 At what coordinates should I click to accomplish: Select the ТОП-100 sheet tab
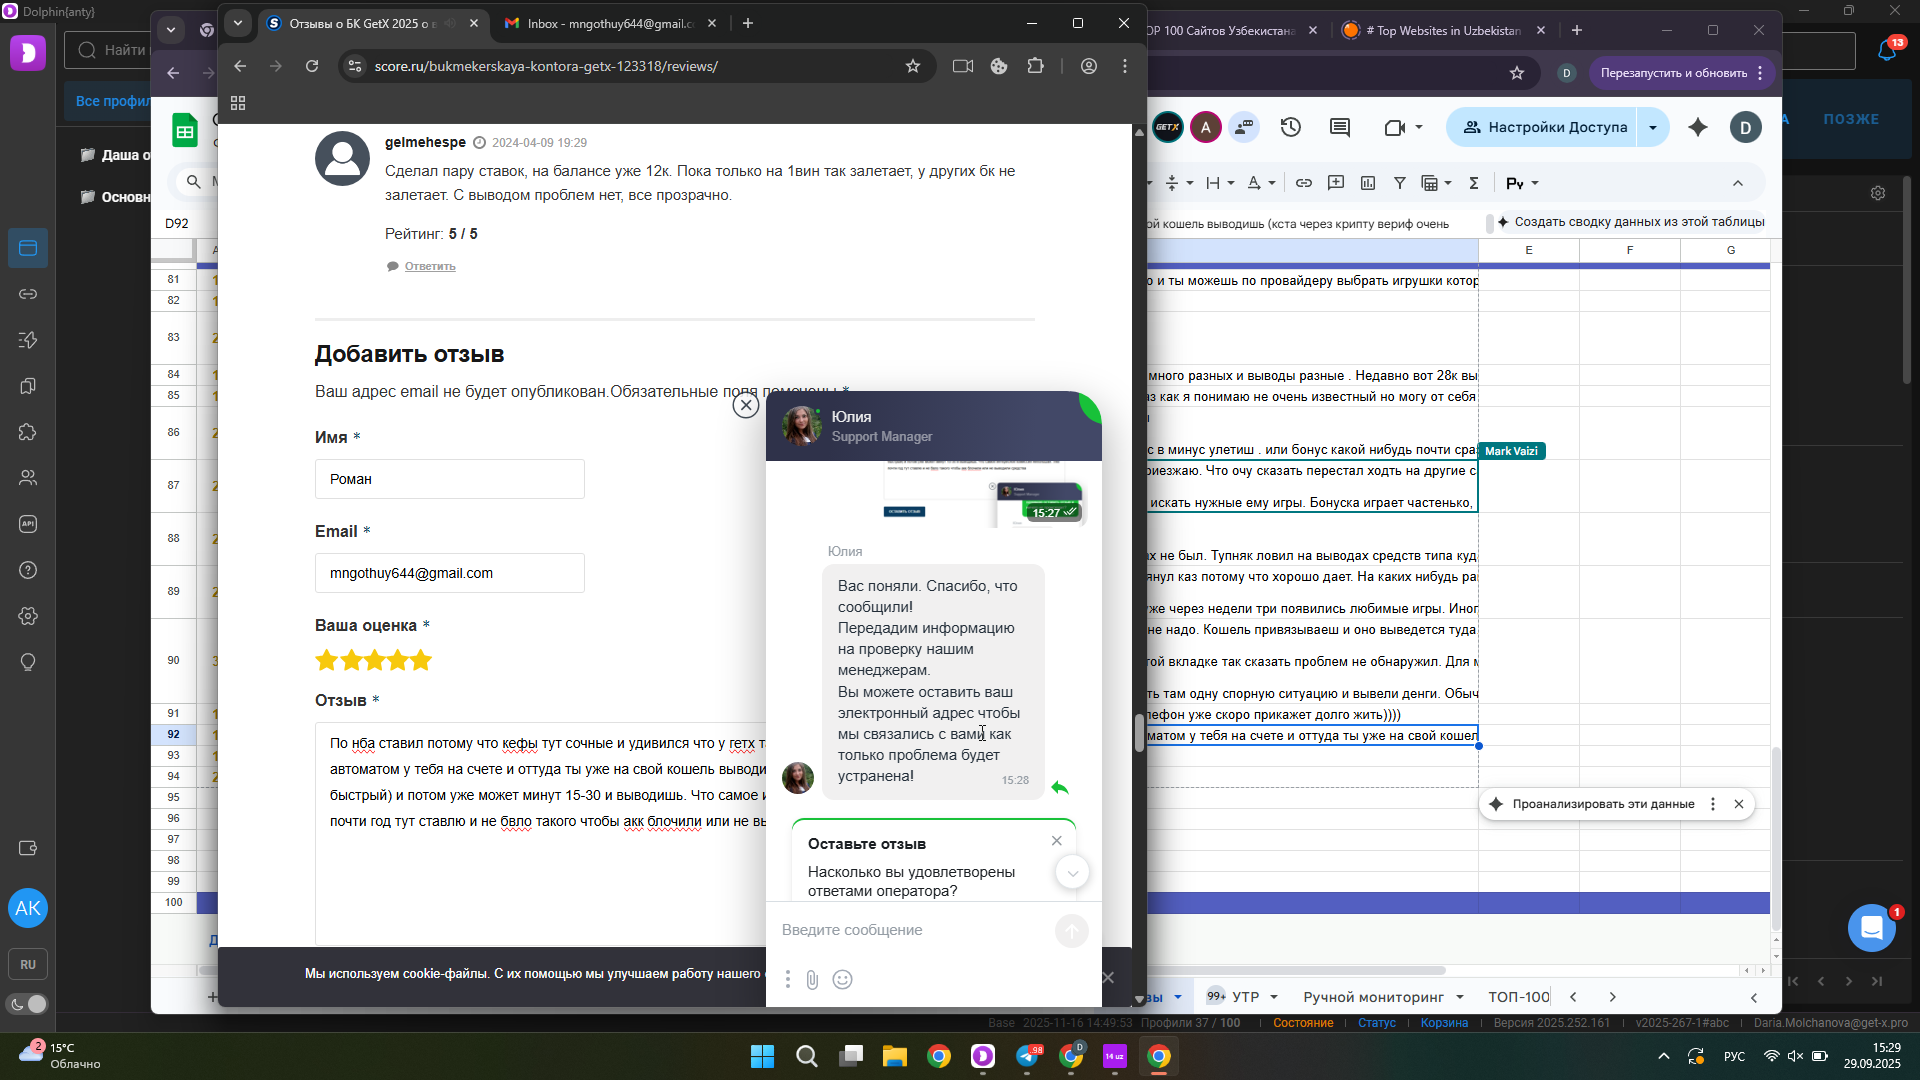click(1518, 997)
